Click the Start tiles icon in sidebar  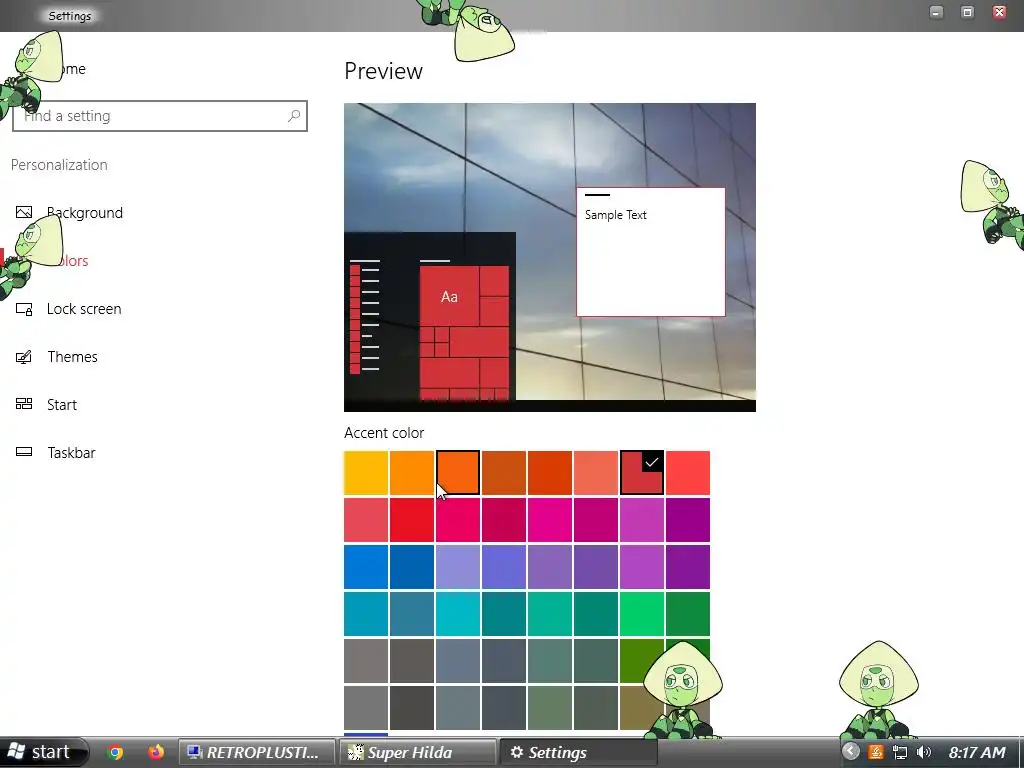(x=24, y=404)
